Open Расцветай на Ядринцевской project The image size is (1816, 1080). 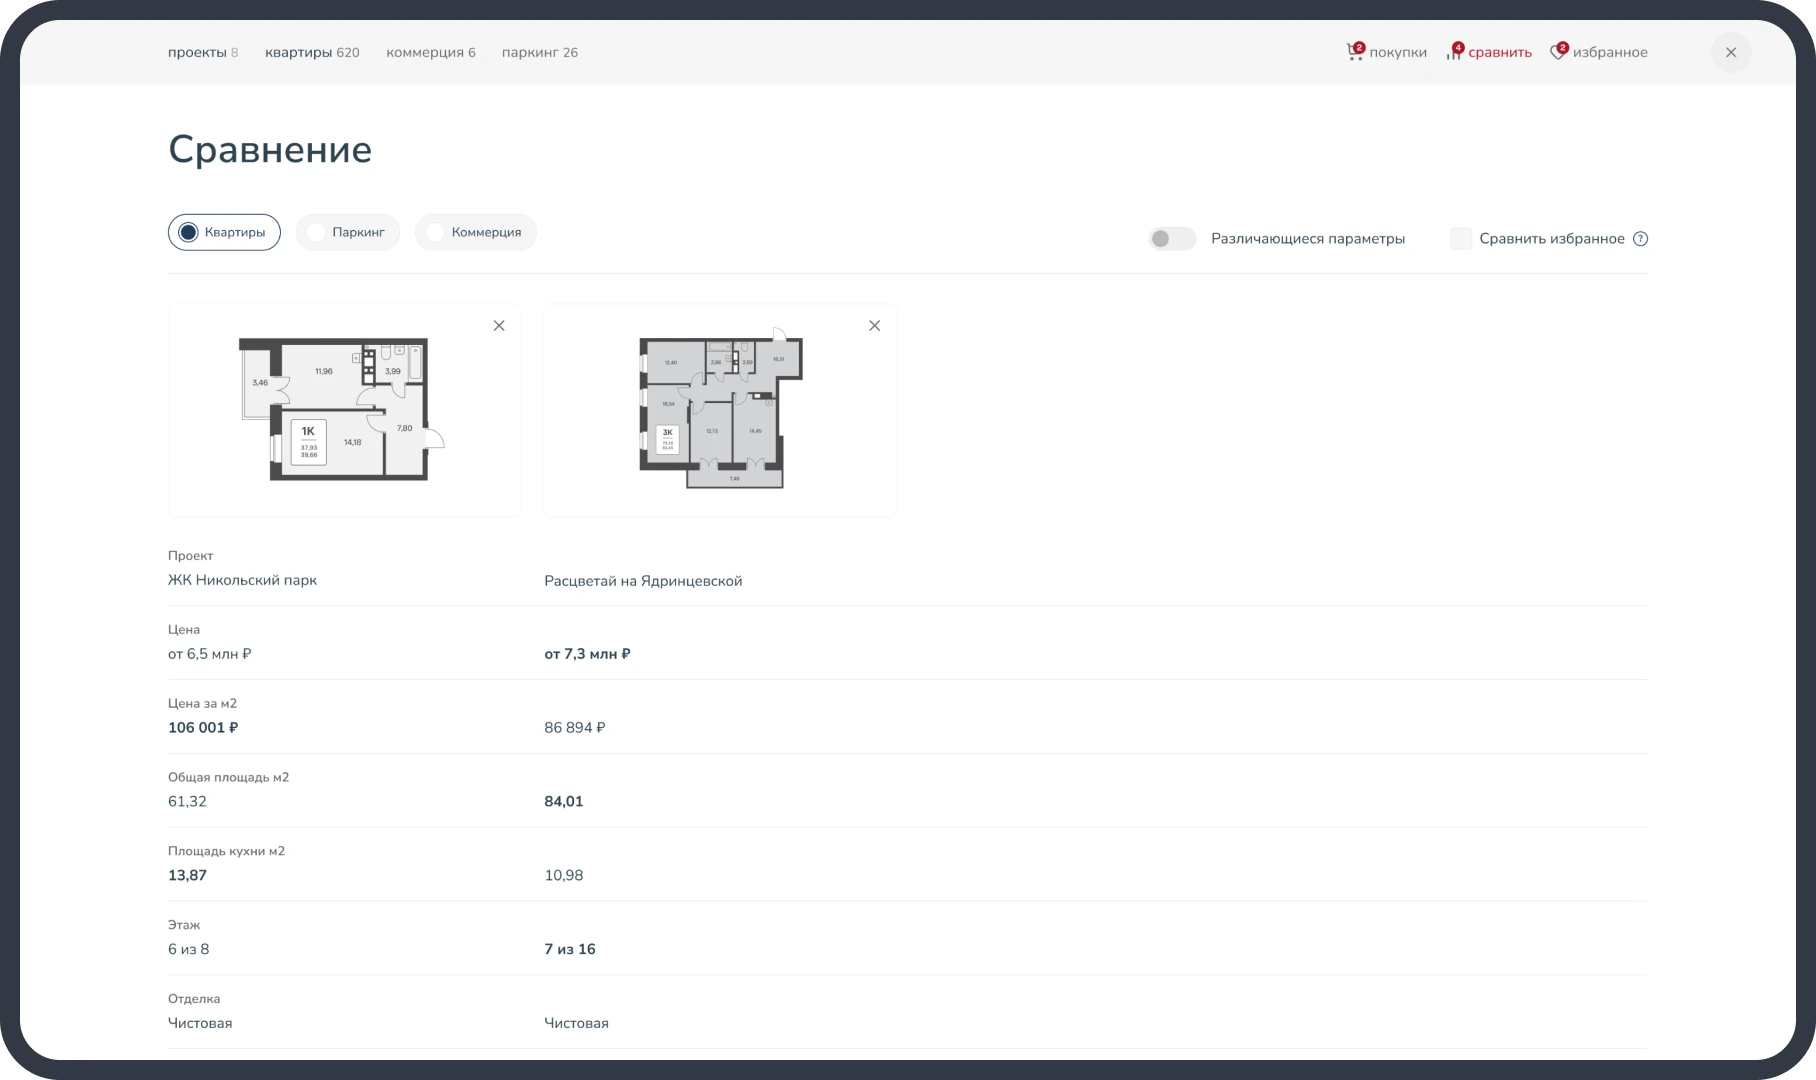coord(643,581)
